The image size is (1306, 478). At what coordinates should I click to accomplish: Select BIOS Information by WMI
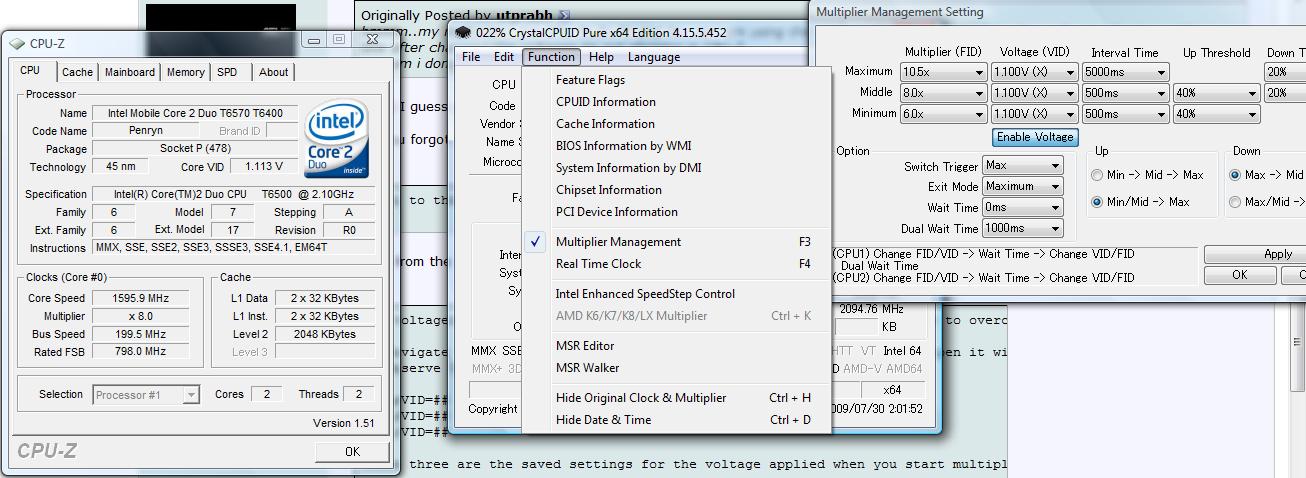676,146
